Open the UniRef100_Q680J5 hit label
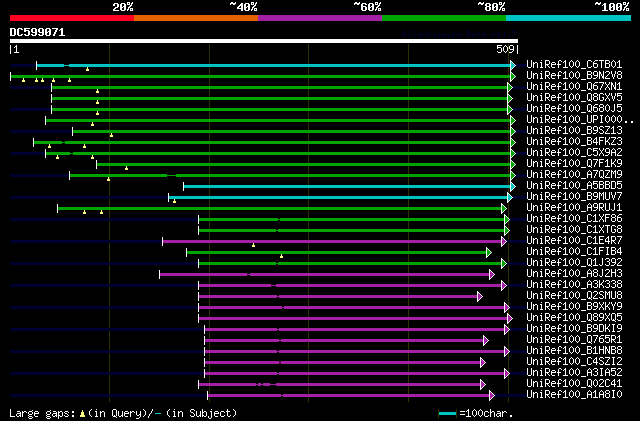640x421 pixels. (x=574, y=109)
